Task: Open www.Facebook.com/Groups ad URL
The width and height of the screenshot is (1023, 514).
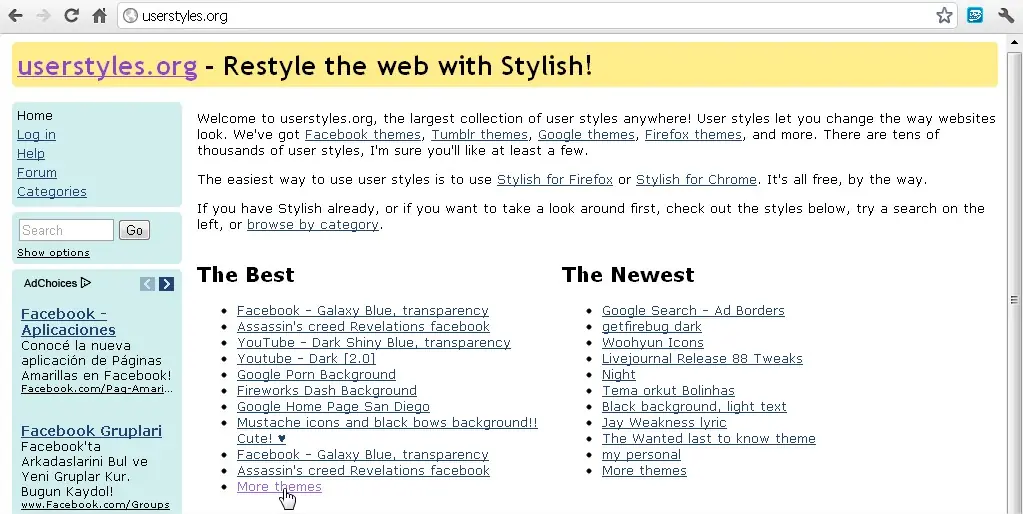Action: 95,505
